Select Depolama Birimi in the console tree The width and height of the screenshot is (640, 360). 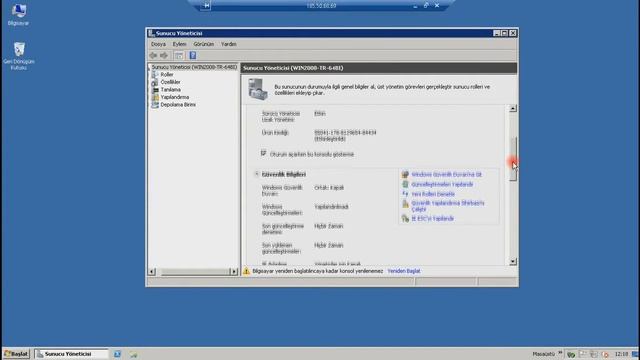click(x=178, y=105)
